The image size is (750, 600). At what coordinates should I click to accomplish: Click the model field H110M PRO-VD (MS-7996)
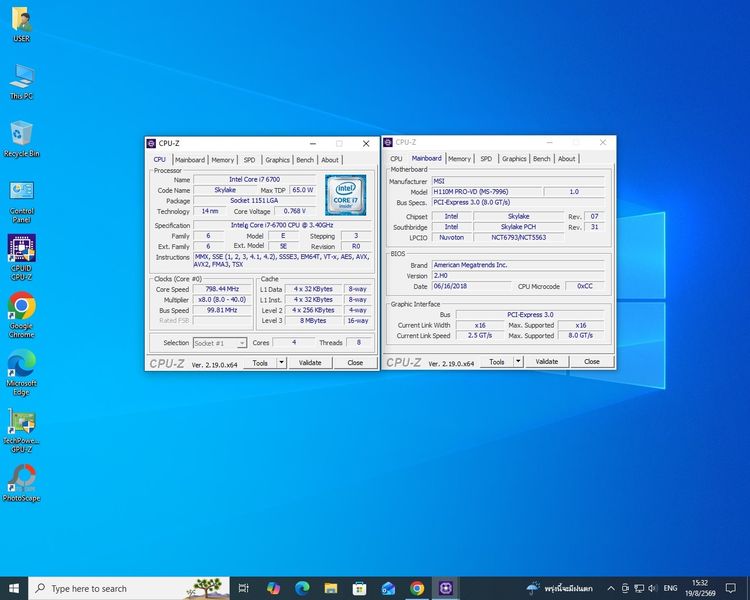click(x=486, y=192)
